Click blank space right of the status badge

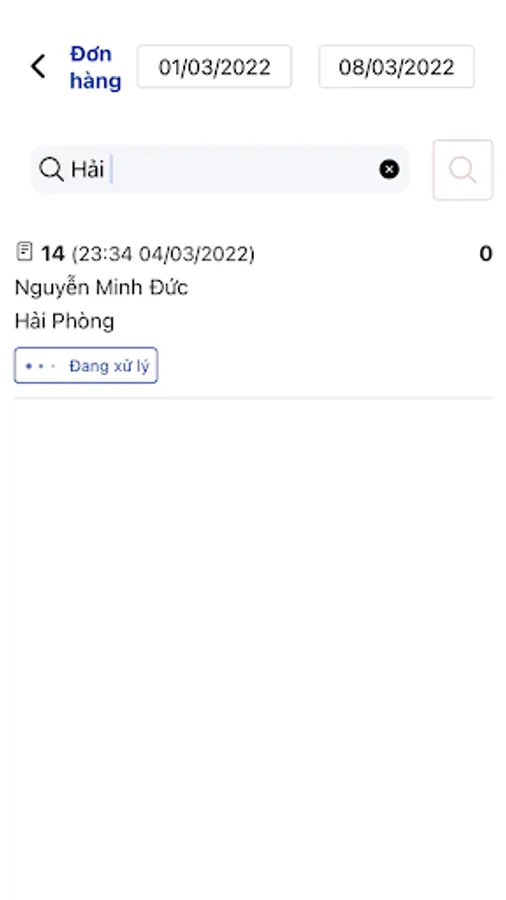(x=325, y=366)
